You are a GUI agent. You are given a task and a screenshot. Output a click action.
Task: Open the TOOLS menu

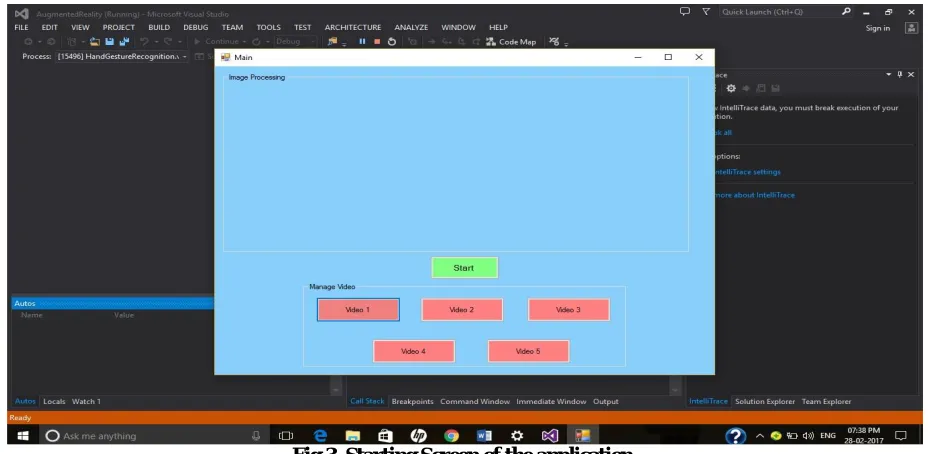coord(269,27)
